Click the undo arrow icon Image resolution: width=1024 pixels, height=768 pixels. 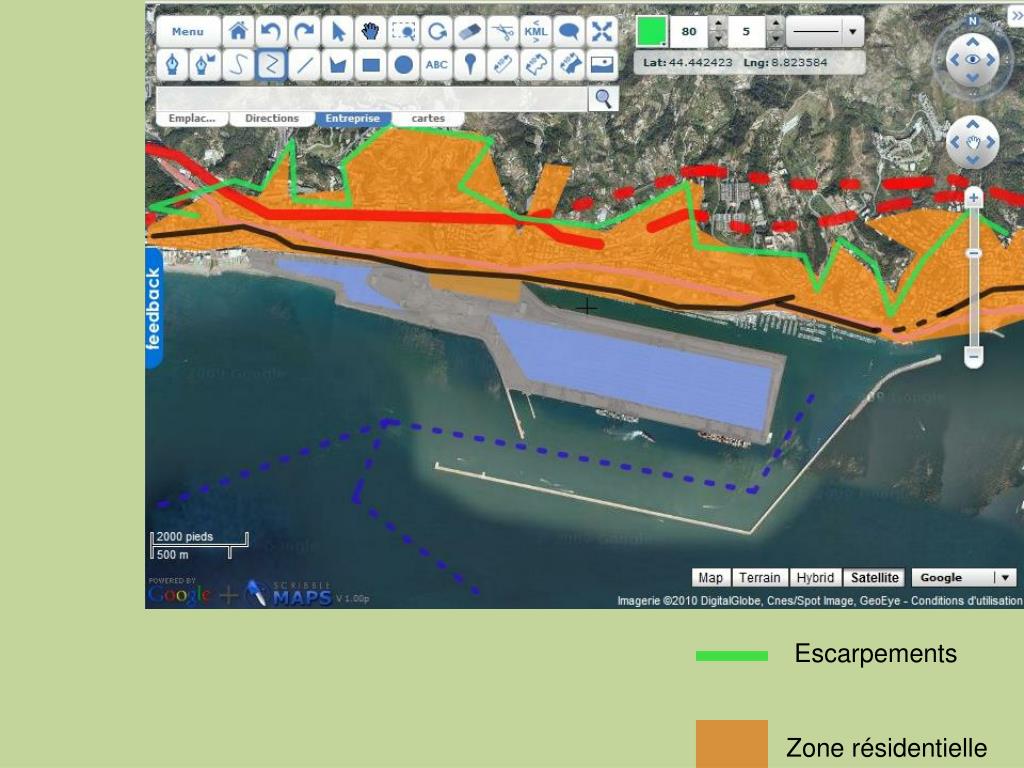(271, 31)
